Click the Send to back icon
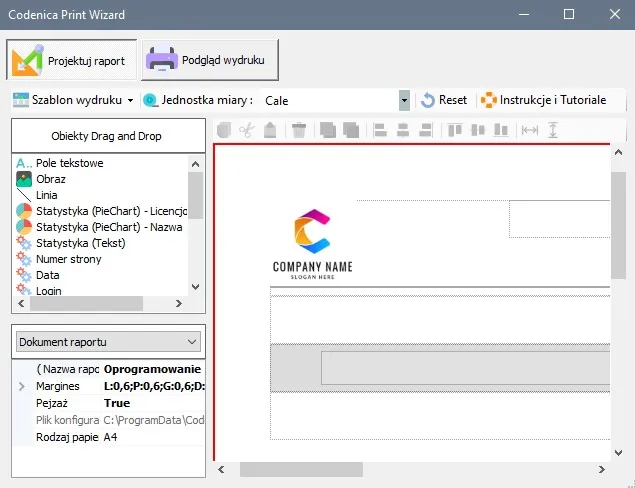 tap(351, 130)
